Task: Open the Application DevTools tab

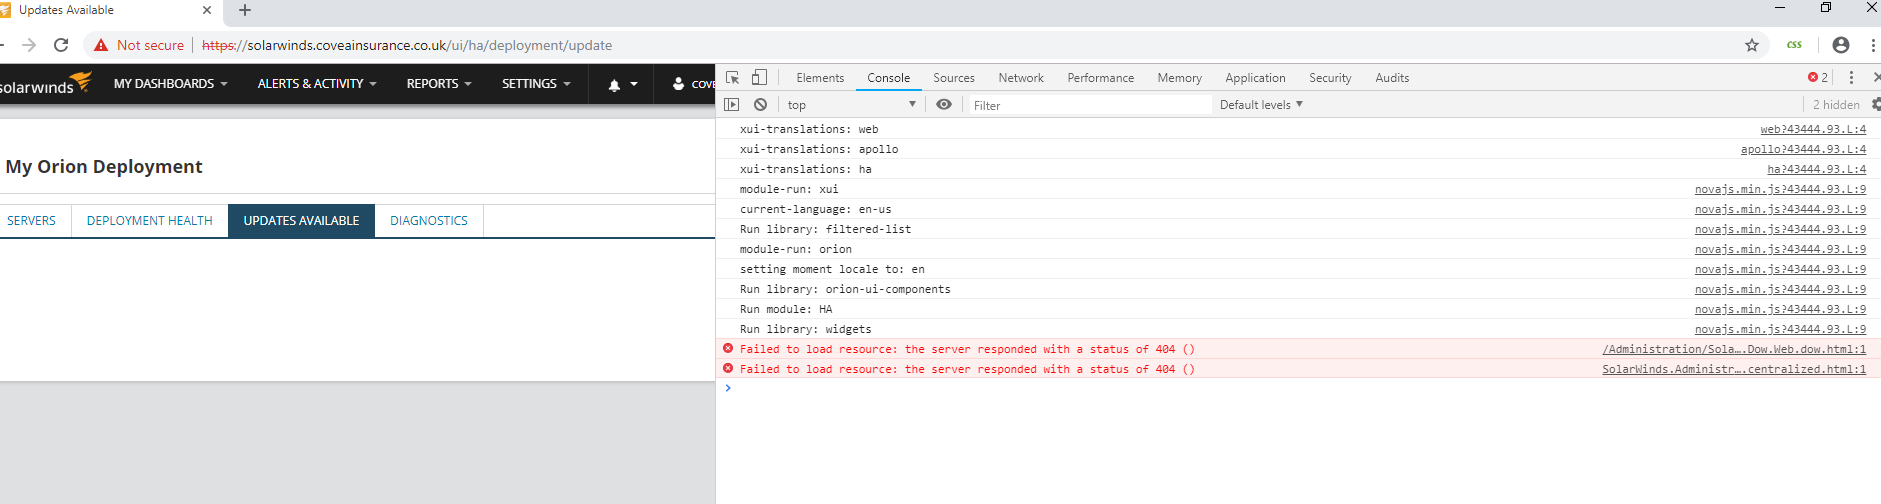Action: (1255, 77)
